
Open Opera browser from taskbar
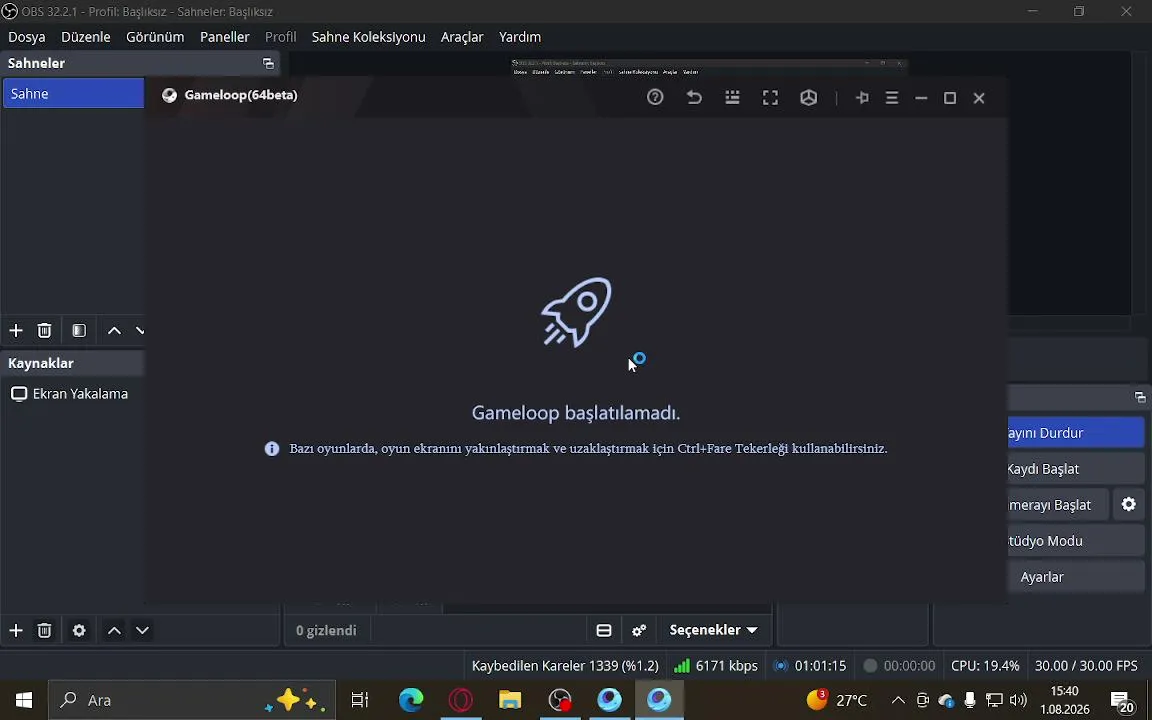[461, 700]
